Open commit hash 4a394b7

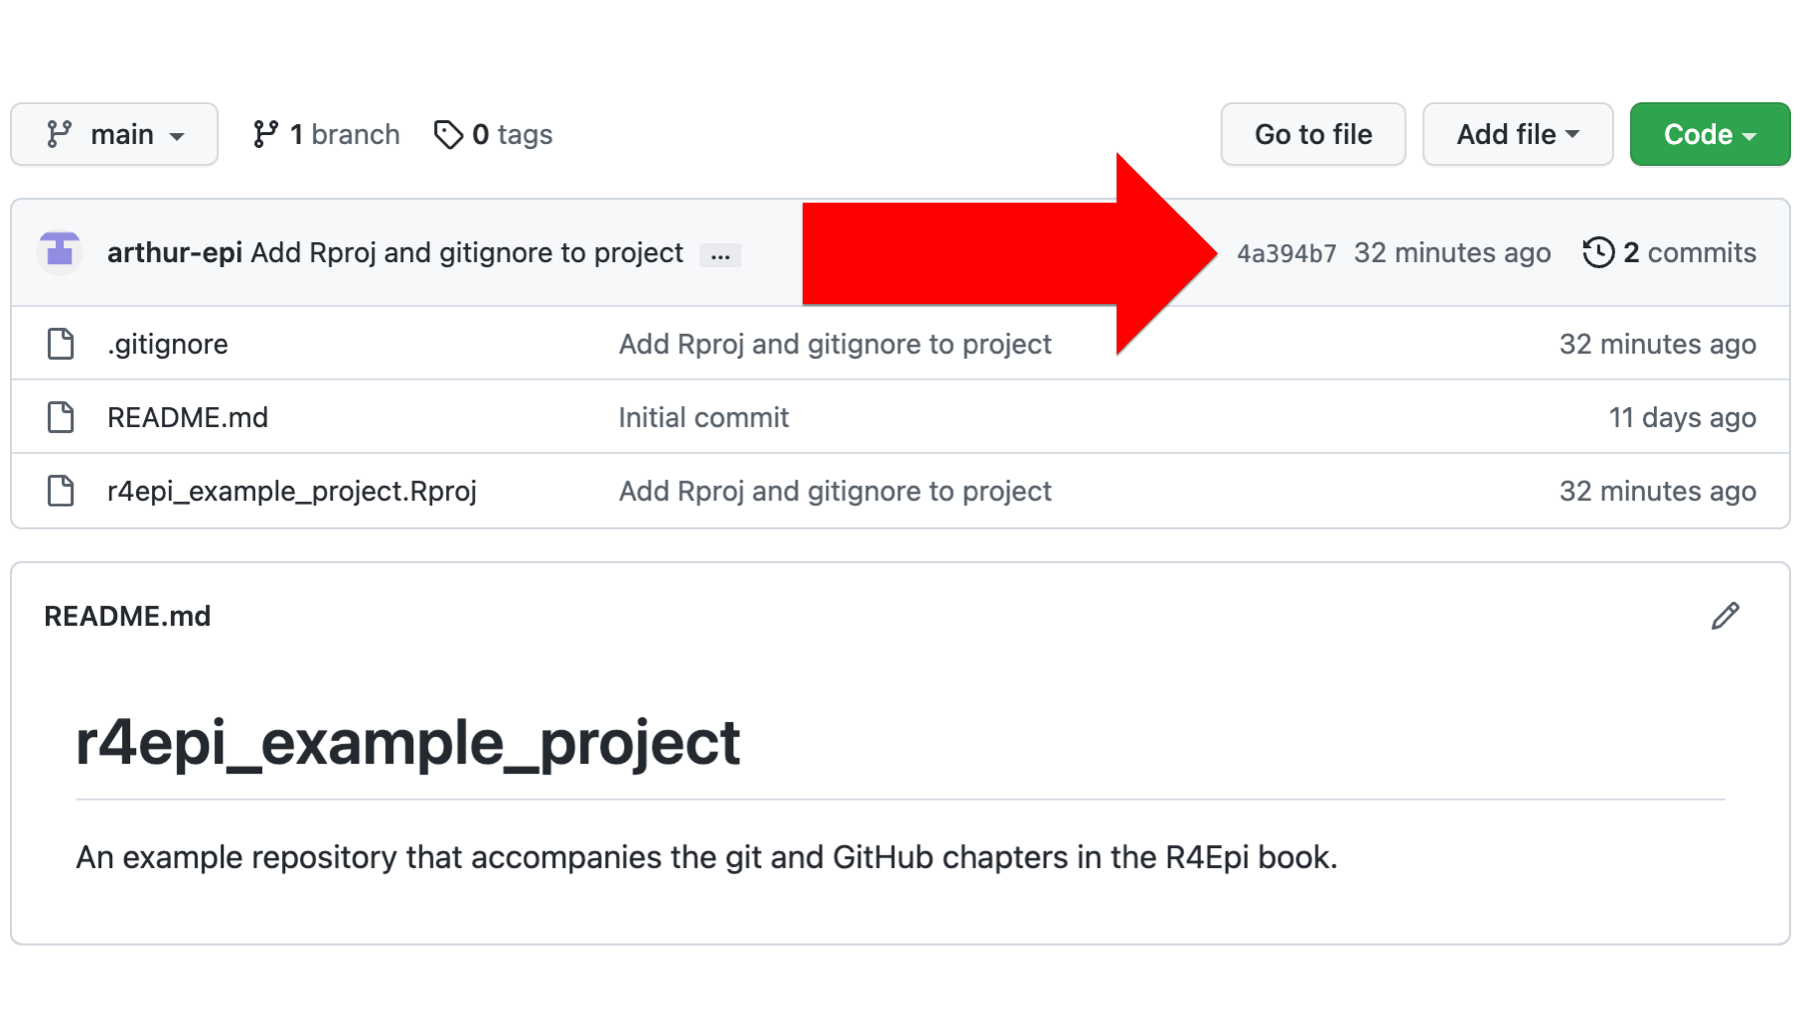tap(1286, 253)
